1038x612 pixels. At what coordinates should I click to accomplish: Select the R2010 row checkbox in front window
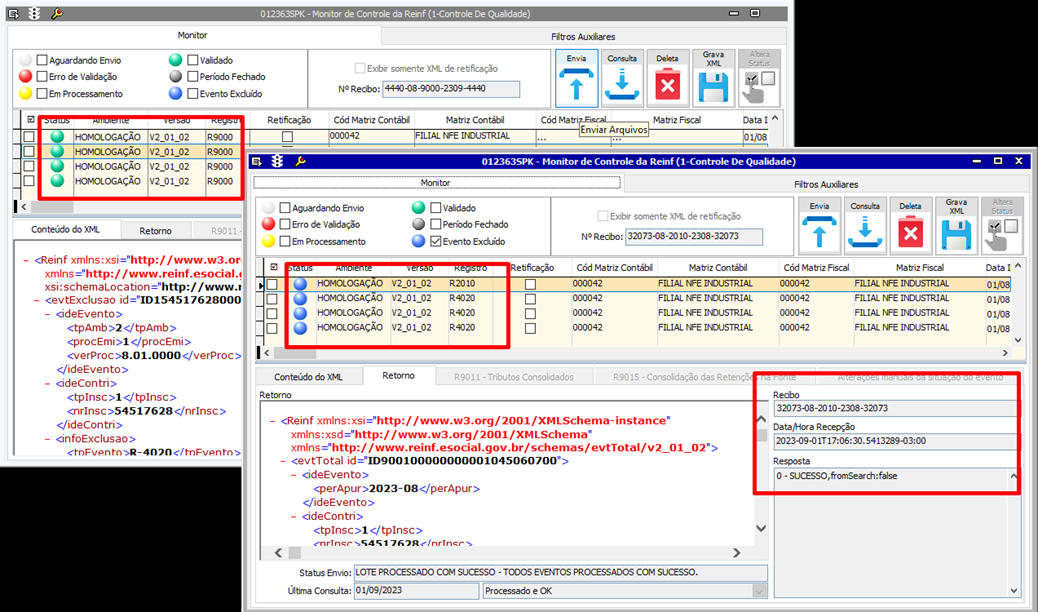(x=272, y=284)
